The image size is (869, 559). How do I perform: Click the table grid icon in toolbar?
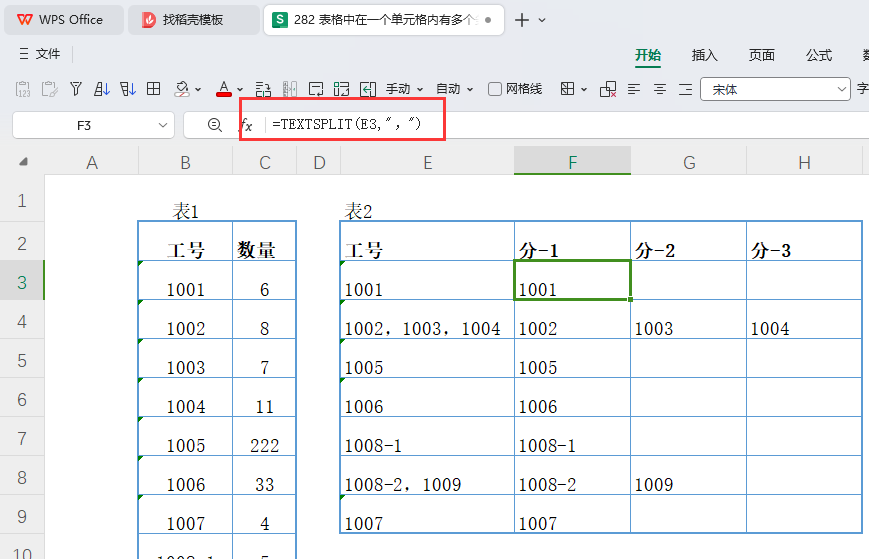154,89
